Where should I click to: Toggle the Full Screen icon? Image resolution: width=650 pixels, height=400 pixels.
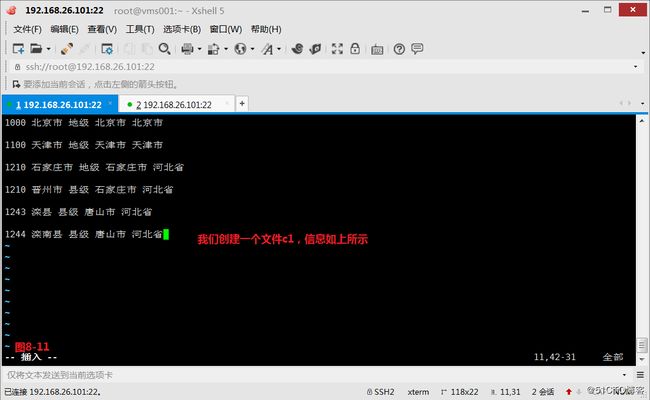(x=337, y=49)
